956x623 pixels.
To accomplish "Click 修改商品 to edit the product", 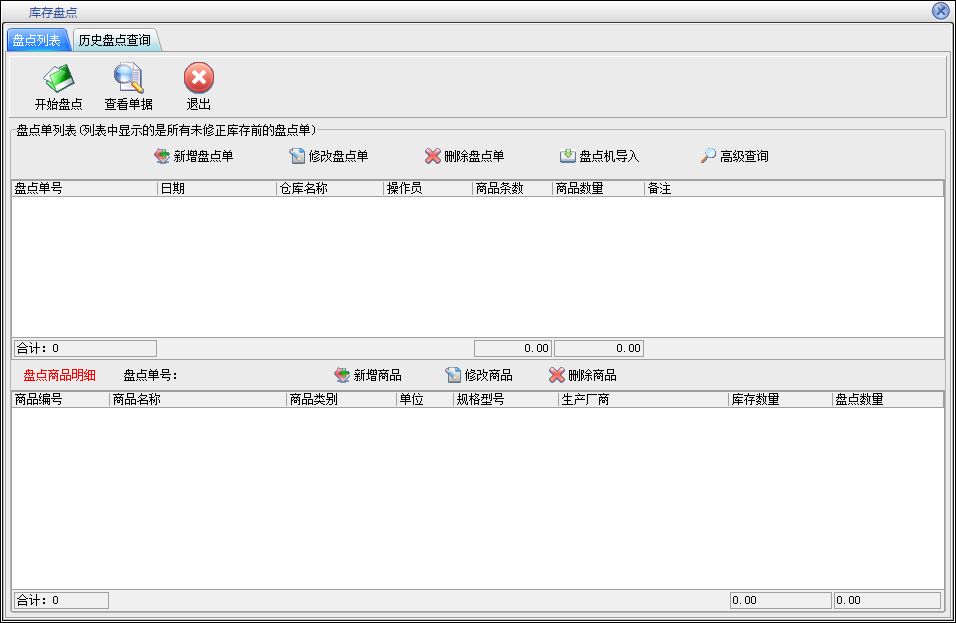I will 479,375.
